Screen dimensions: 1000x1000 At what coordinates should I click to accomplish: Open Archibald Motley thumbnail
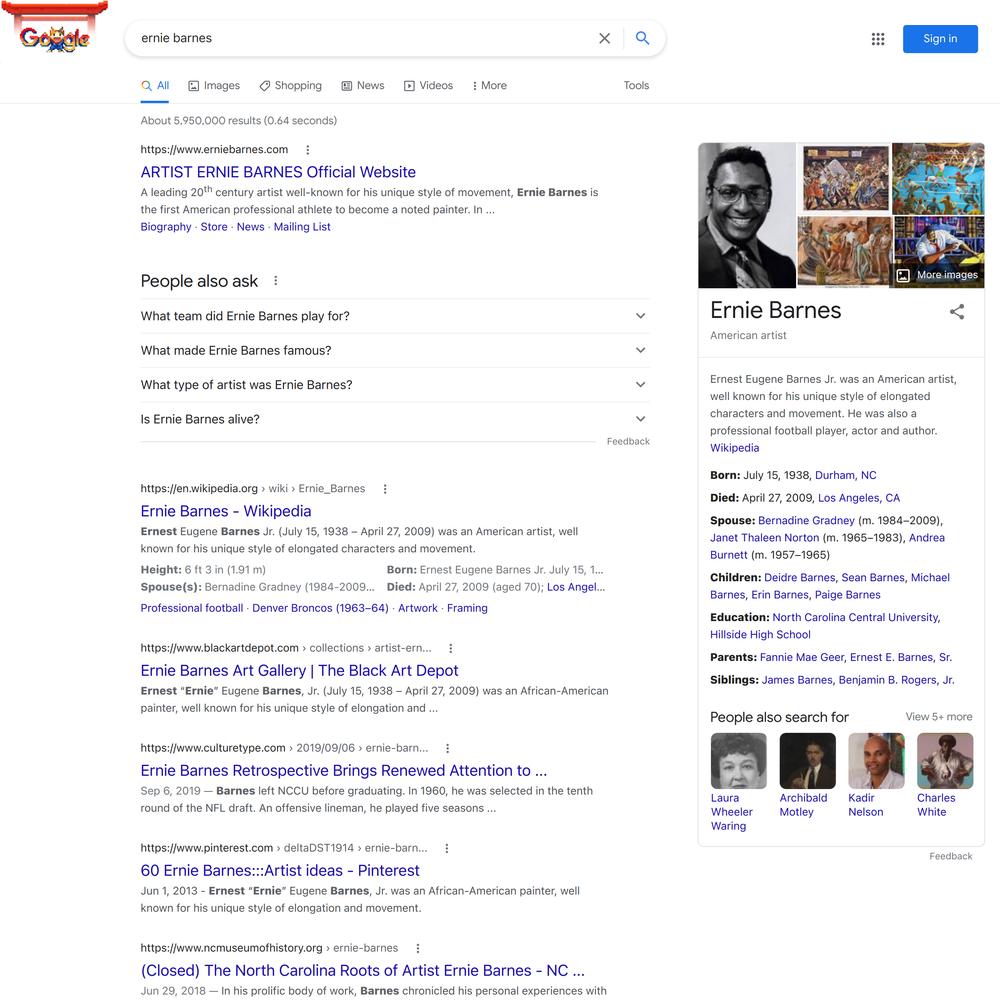point(807,761)
